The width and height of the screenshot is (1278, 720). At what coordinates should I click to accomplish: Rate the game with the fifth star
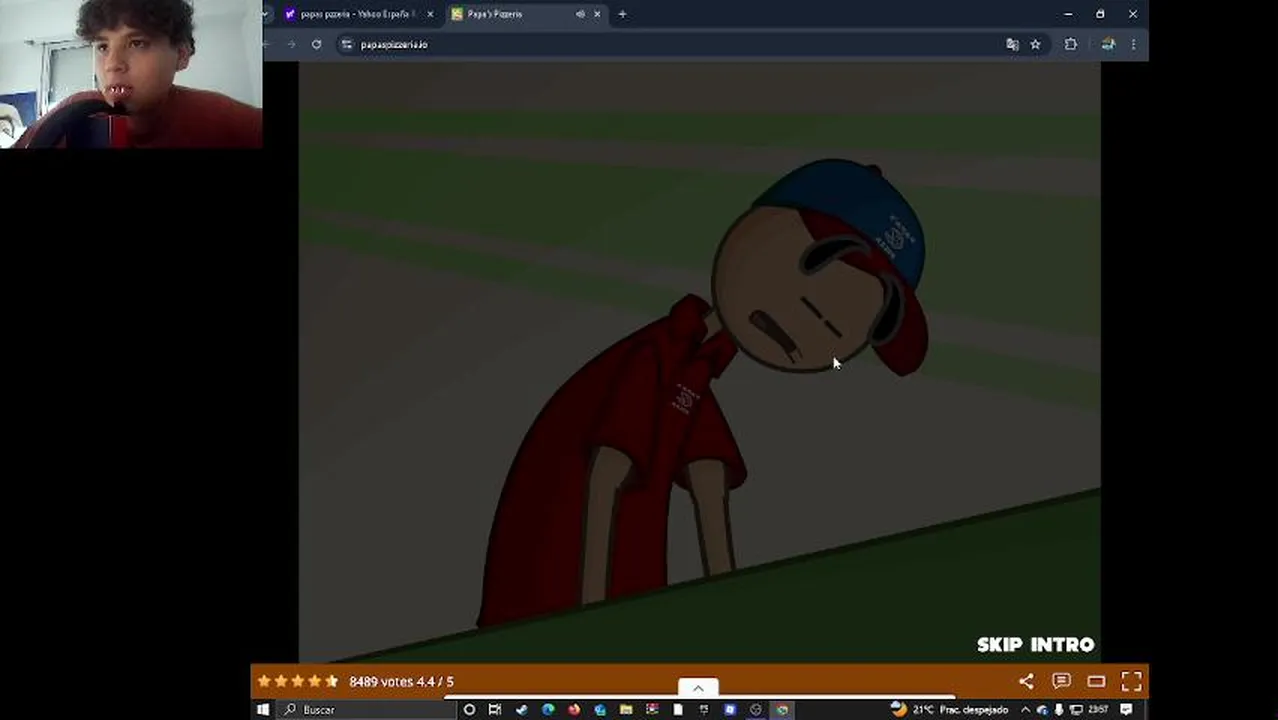pyautogui.click(x=332, y=681)
